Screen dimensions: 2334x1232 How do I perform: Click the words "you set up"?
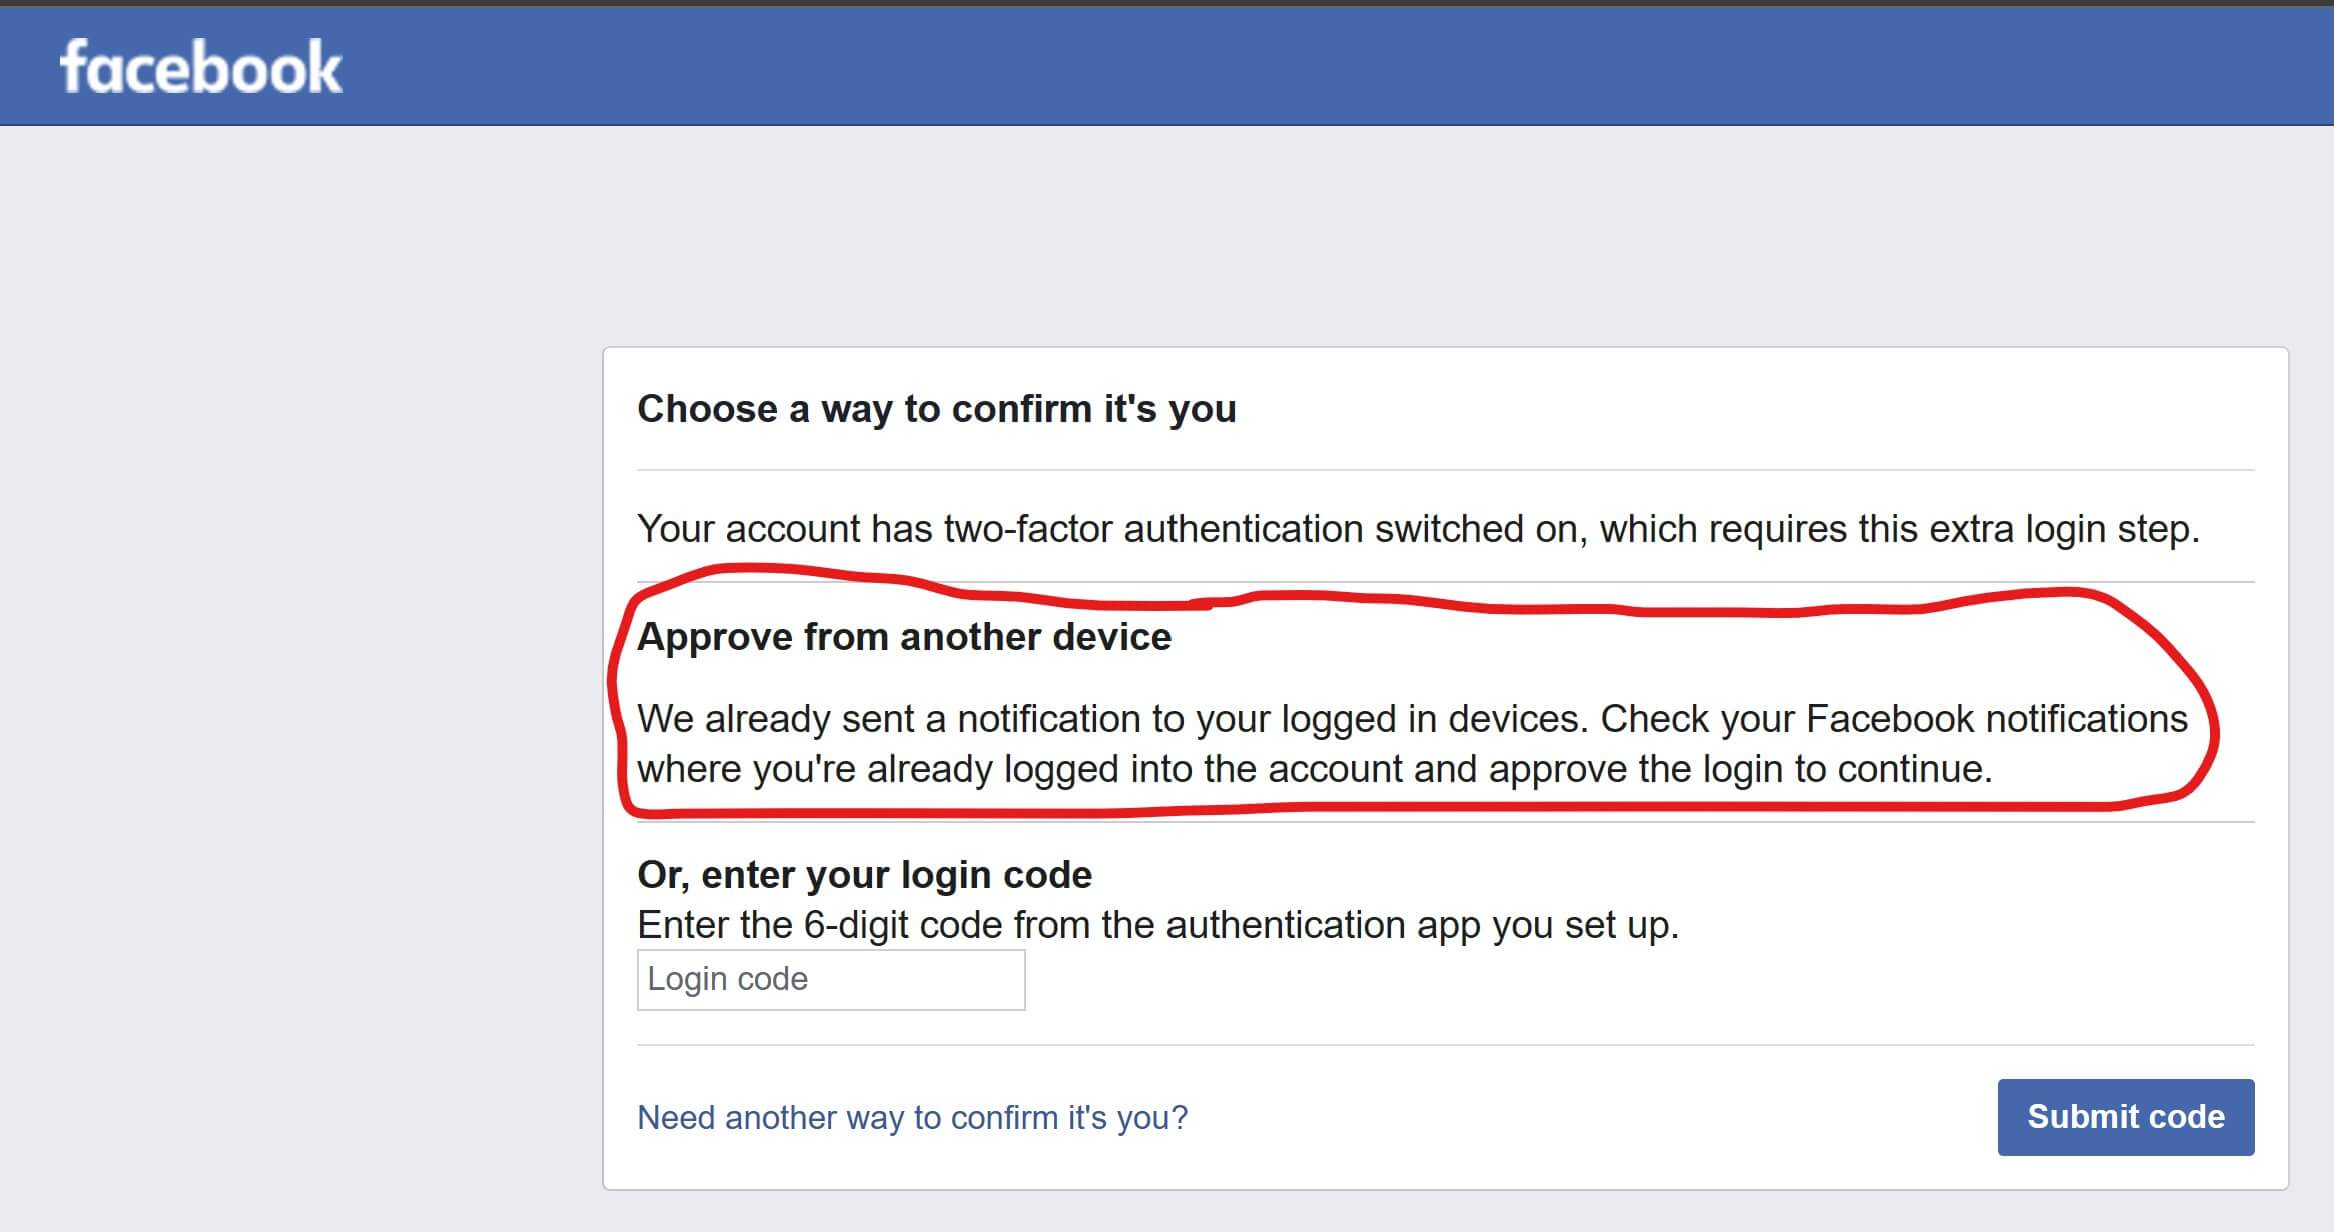coord(1584,925)
